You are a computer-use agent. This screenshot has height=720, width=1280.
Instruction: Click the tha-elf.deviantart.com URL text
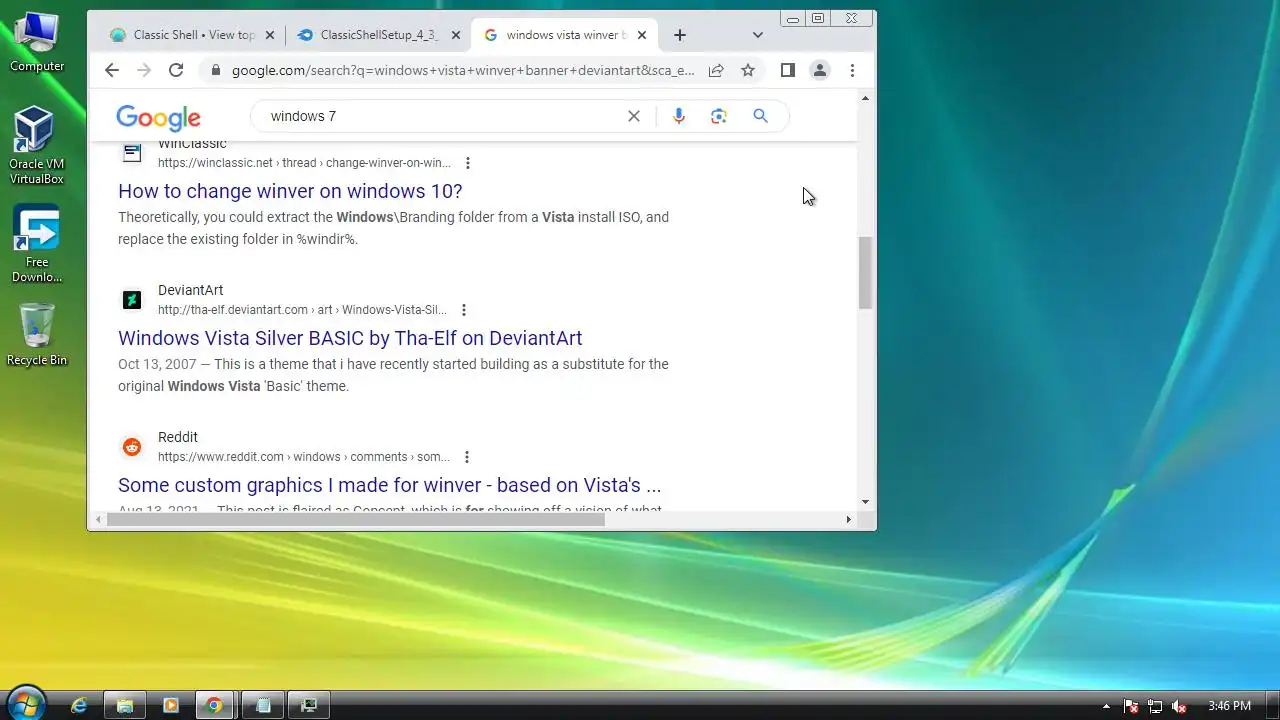click(x=302, y=310)
